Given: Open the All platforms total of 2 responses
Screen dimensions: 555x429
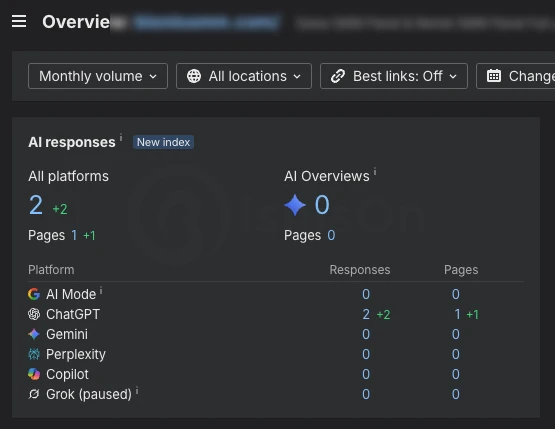Looking at the screenshot, I should click(36, 205).
